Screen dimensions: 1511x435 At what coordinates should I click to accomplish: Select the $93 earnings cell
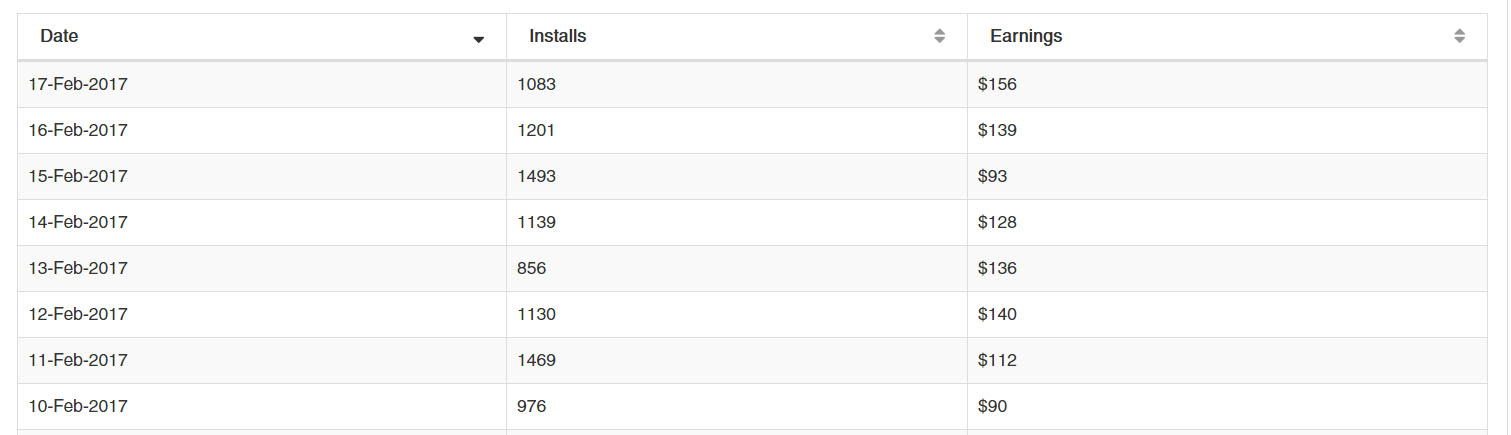coord(1229,177)
